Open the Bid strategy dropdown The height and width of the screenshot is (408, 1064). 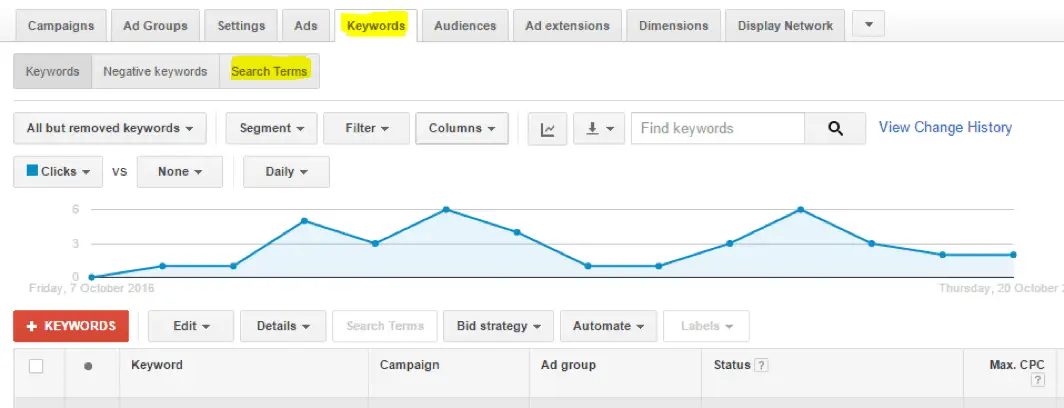(x=499, y=326)
